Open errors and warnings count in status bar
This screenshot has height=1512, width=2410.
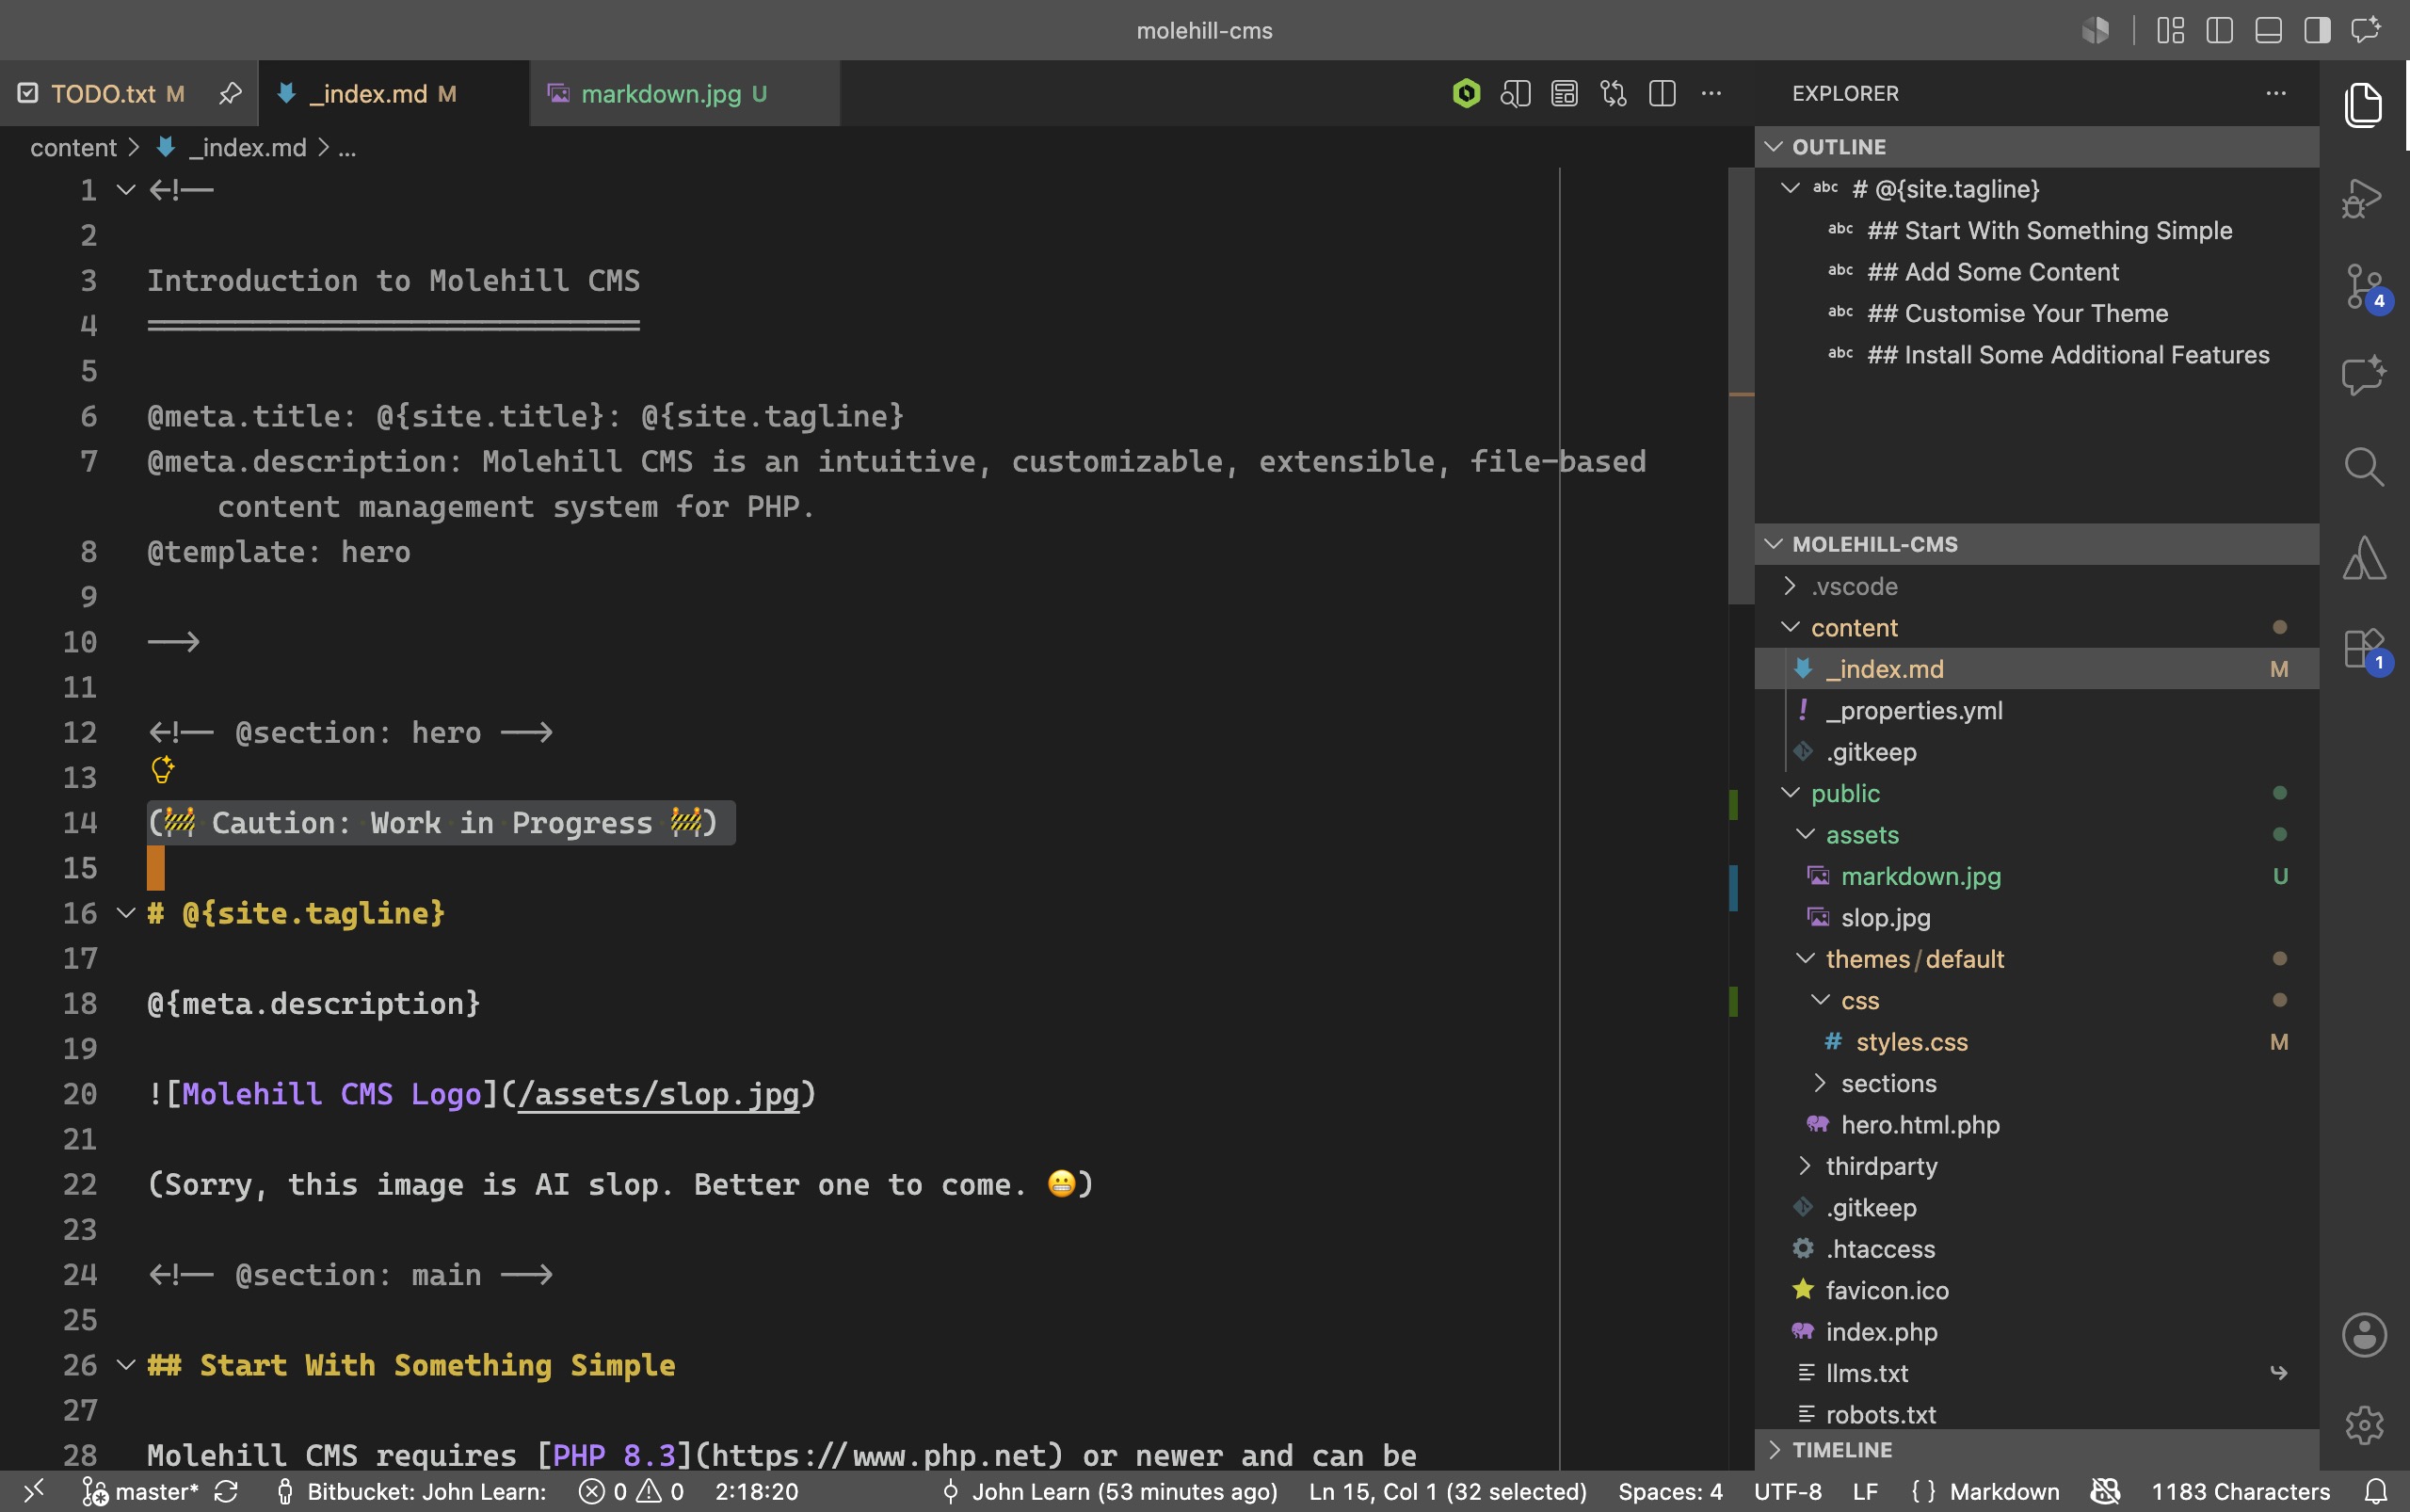point(631,1491)
